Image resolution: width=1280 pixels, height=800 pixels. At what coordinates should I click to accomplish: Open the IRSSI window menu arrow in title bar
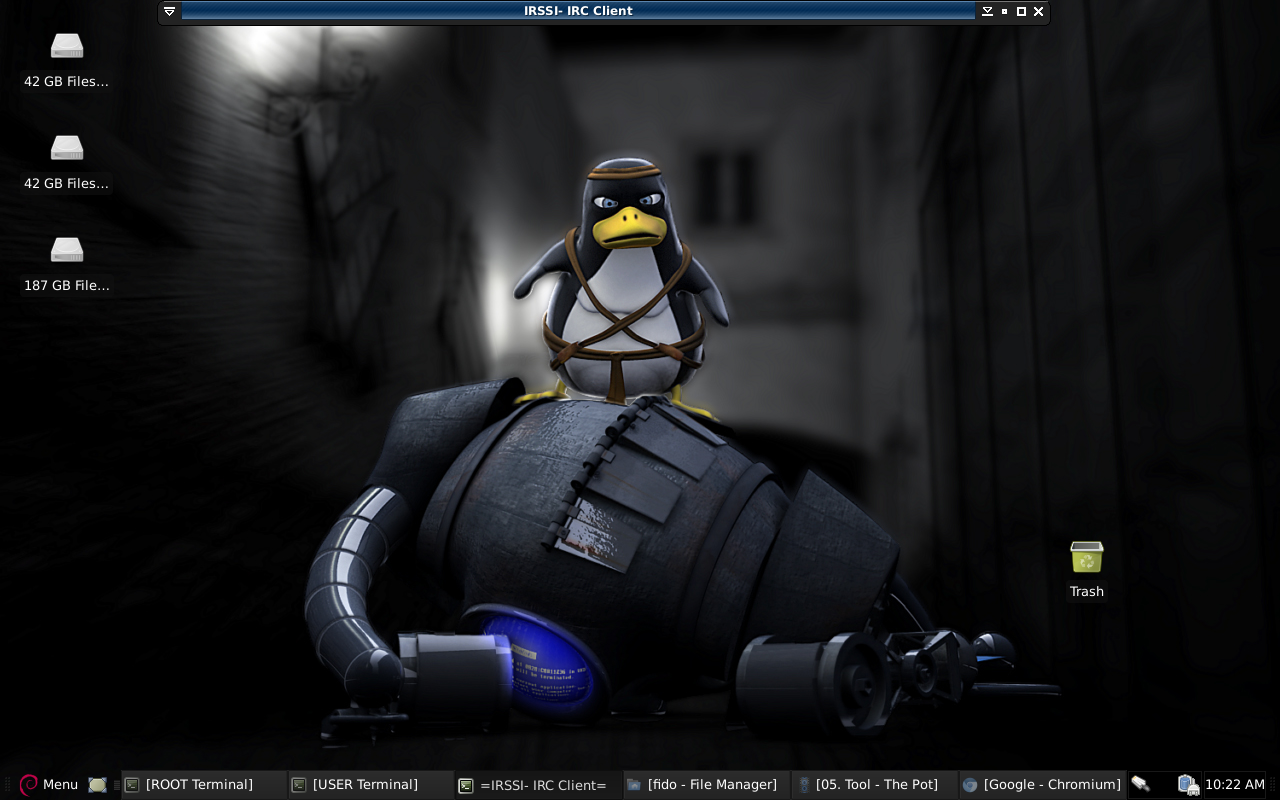(169, 11)
